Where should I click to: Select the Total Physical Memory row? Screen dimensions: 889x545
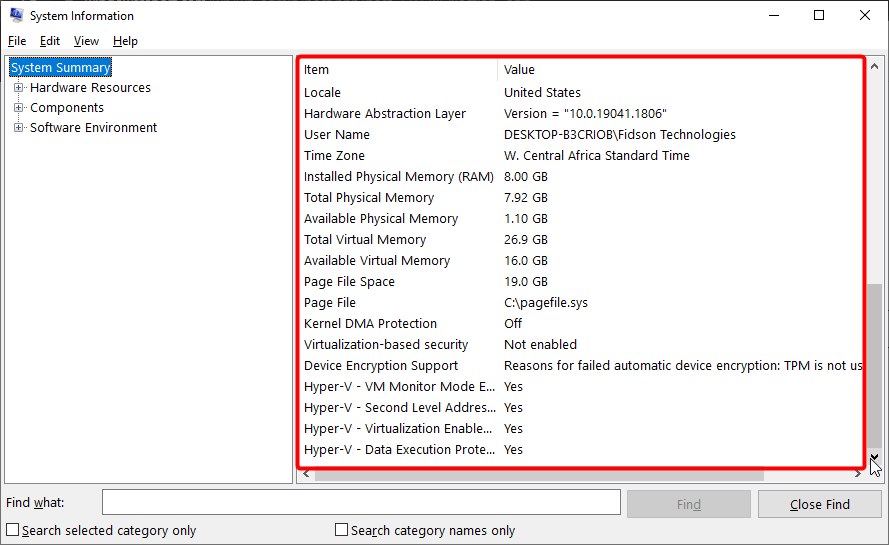(581, 197)
